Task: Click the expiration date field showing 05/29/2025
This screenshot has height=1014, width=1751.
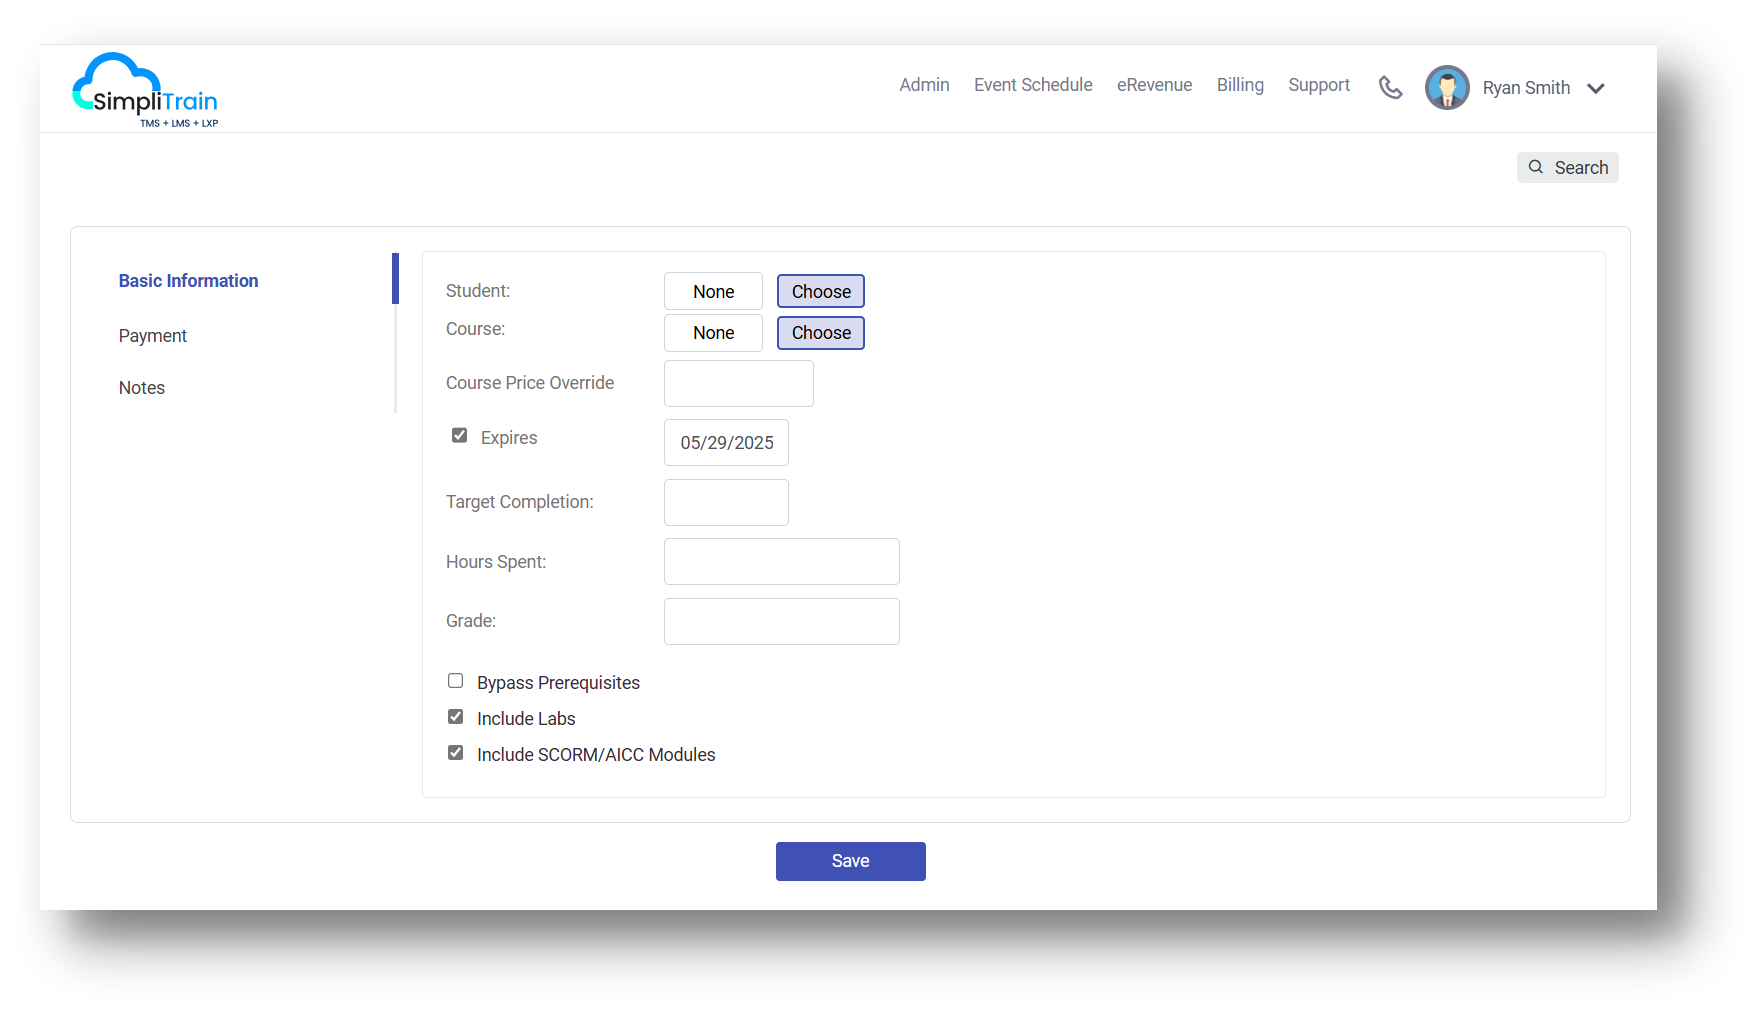Action: click(726, 442)
